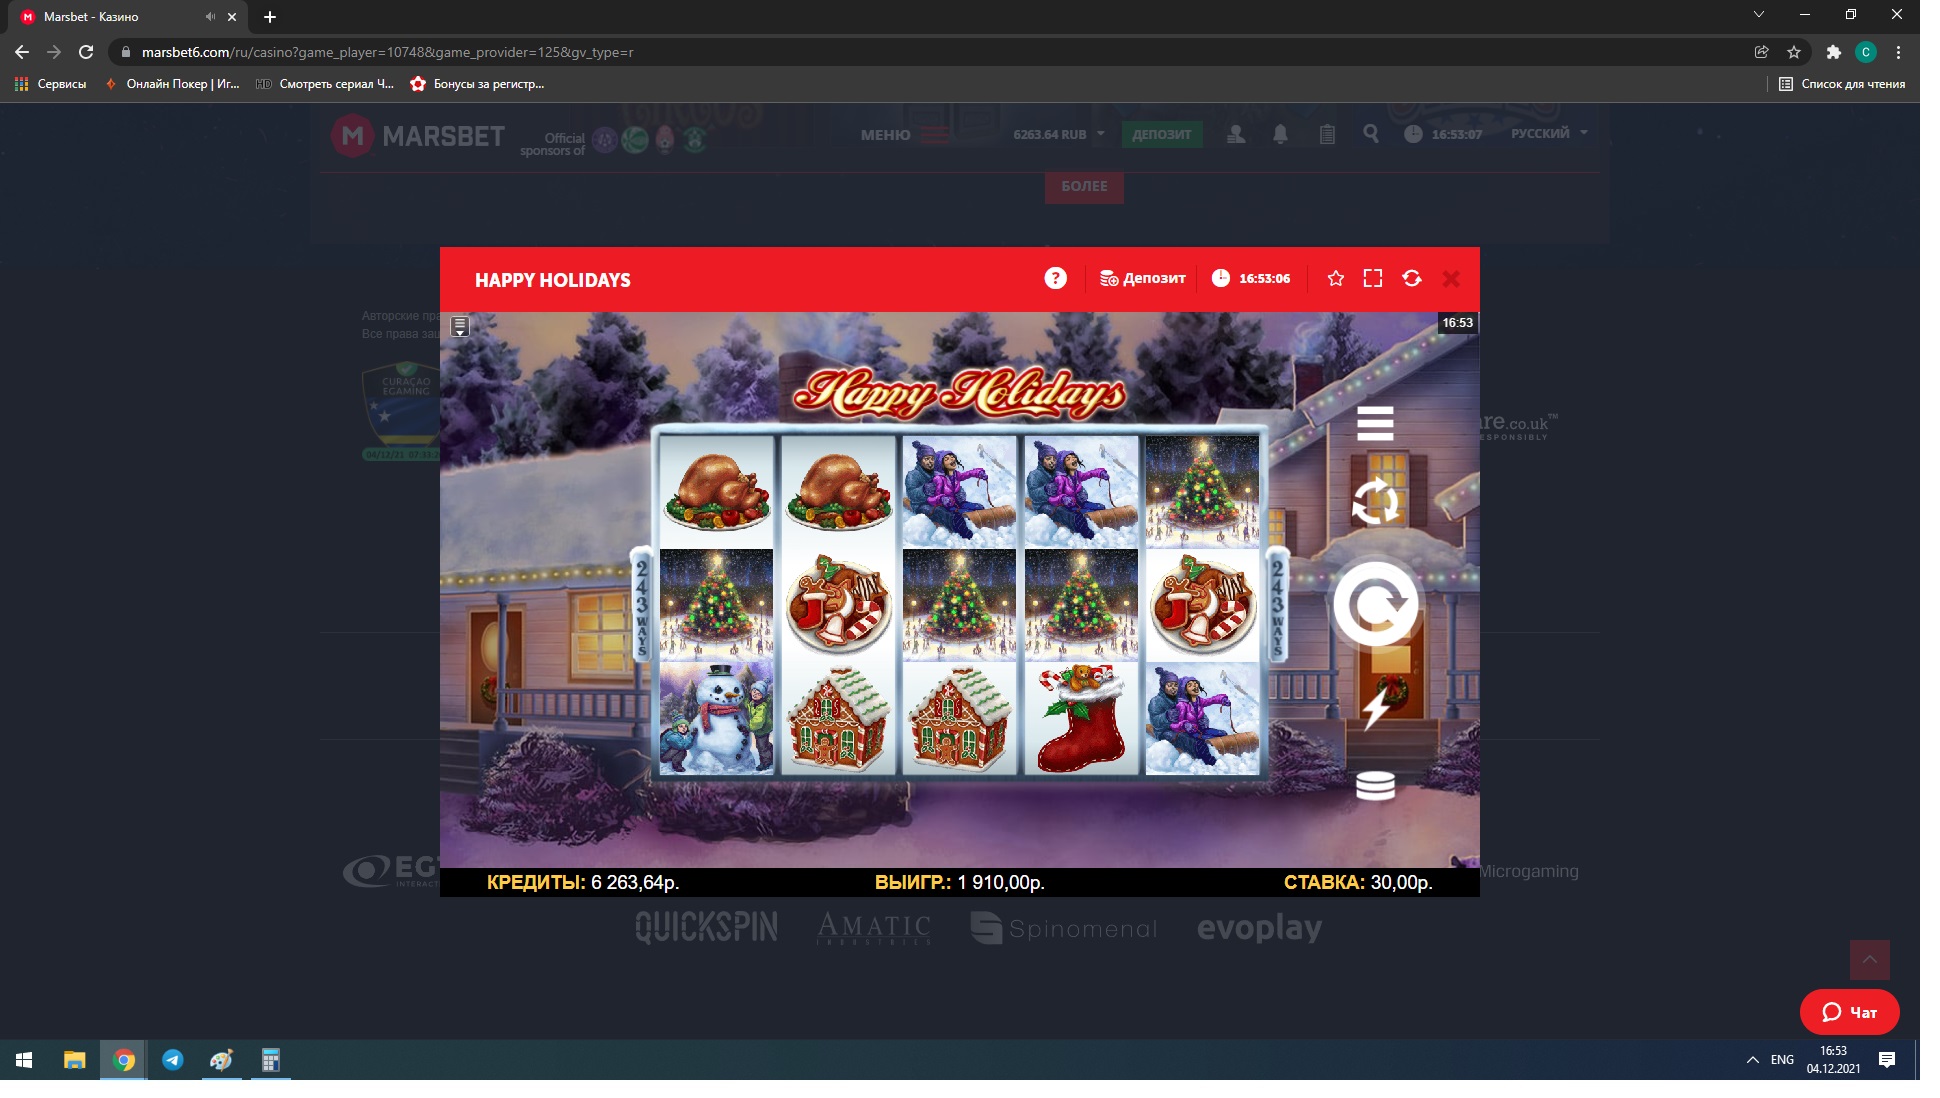Image resolution: width=1940 pixels, height=1098 pixels.
Task: Add game to favorites star
Action: click(x=1335, y=278)
